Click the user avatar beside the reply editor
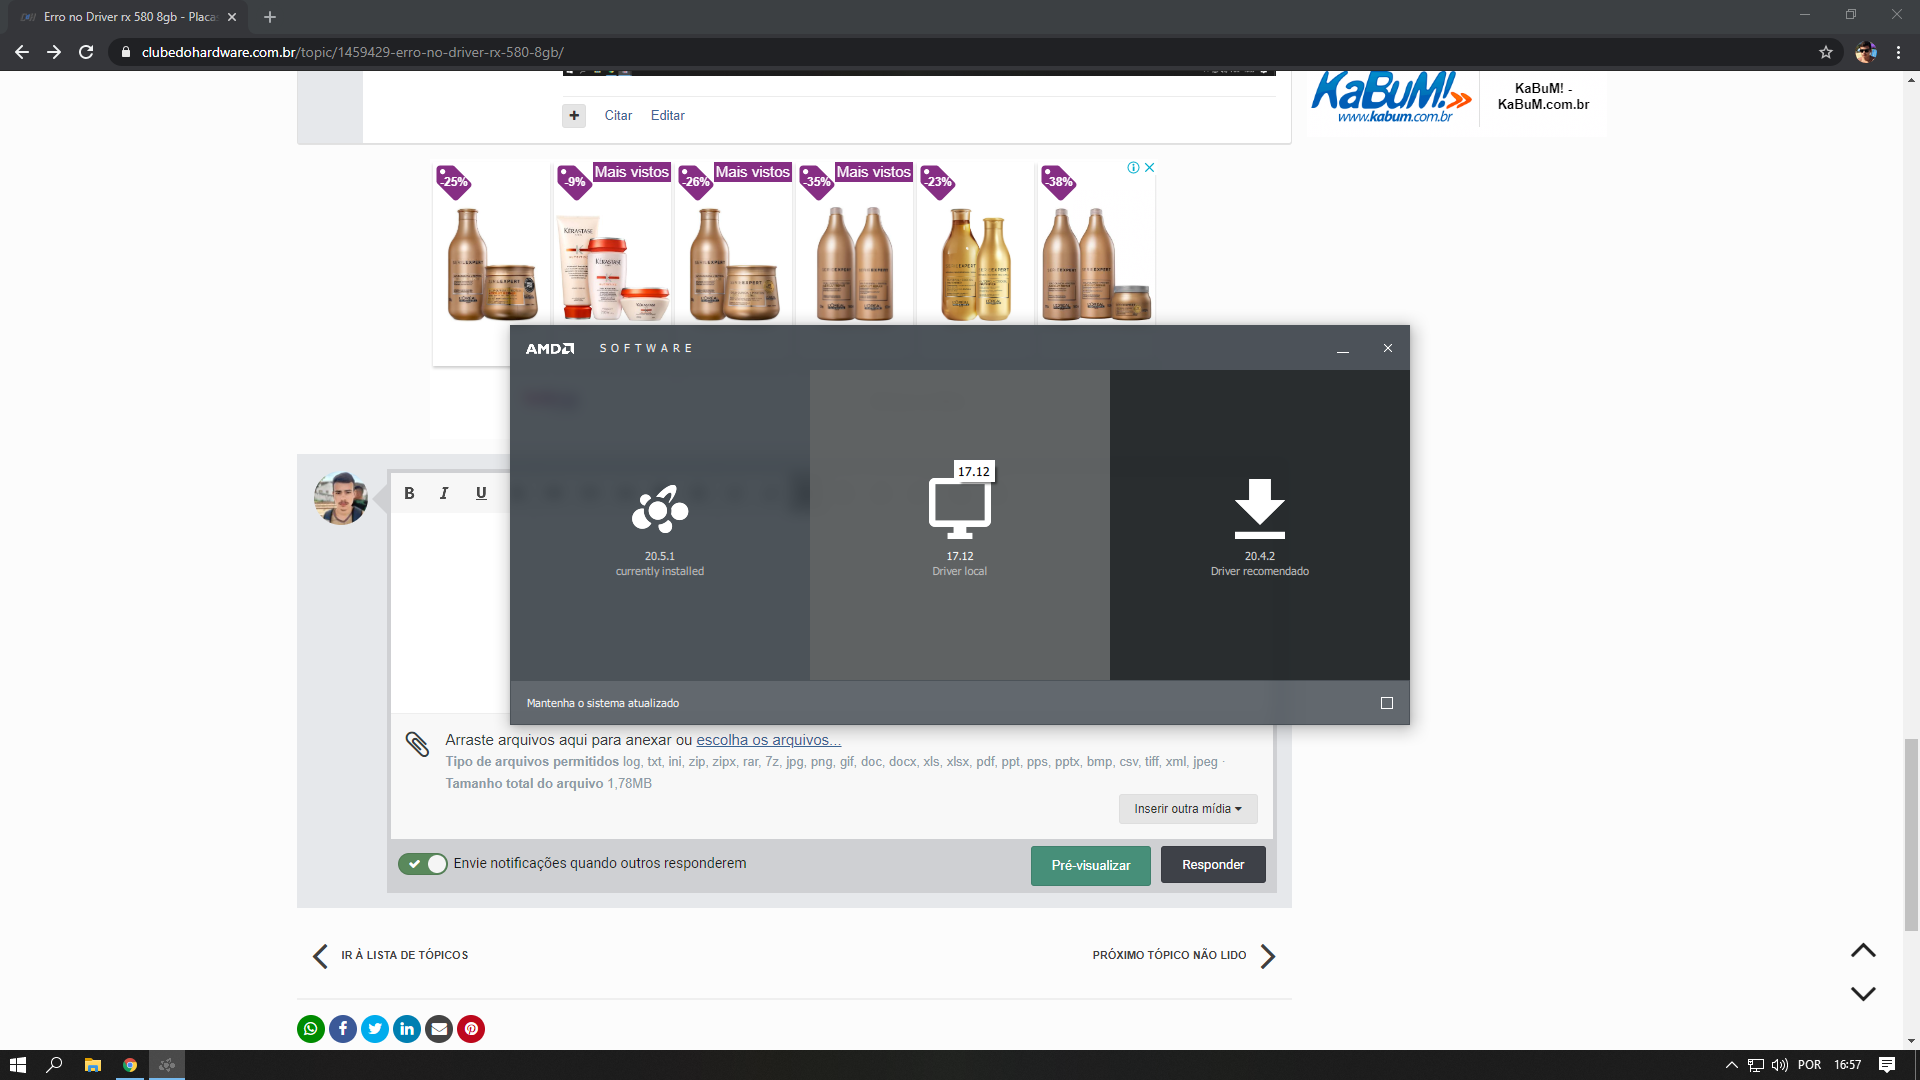Image resolution: width=1920 pixels, height=1080 pixels. [341, 497]
